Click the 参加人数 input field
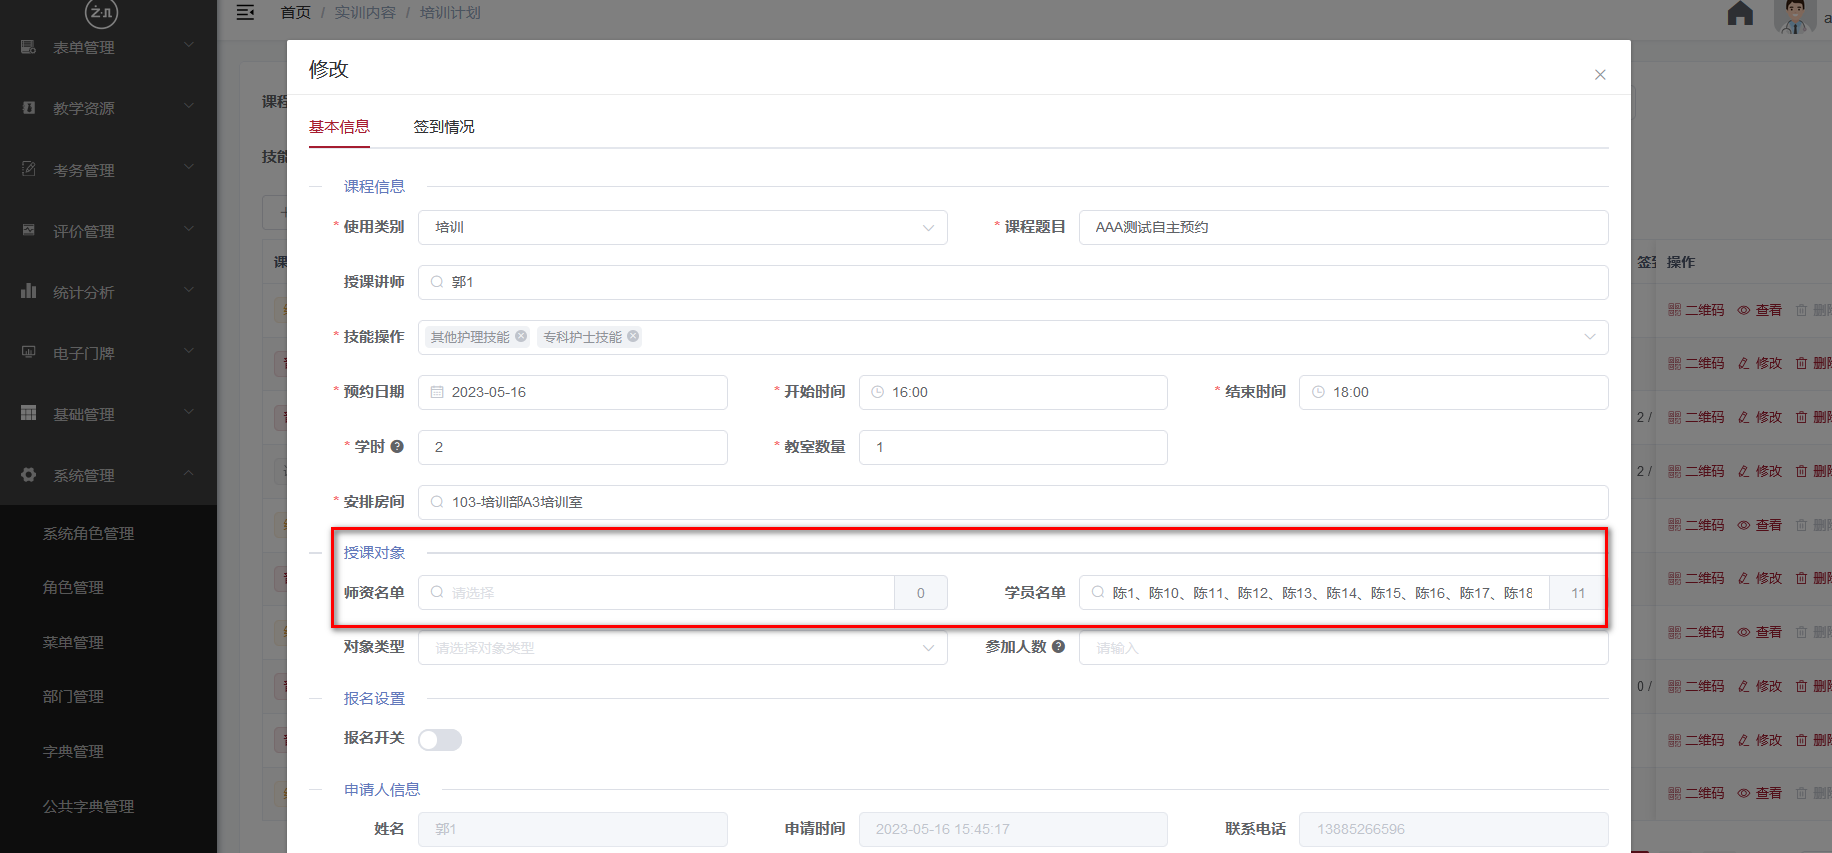The image size is (1832, 853). click(1343, 648)
